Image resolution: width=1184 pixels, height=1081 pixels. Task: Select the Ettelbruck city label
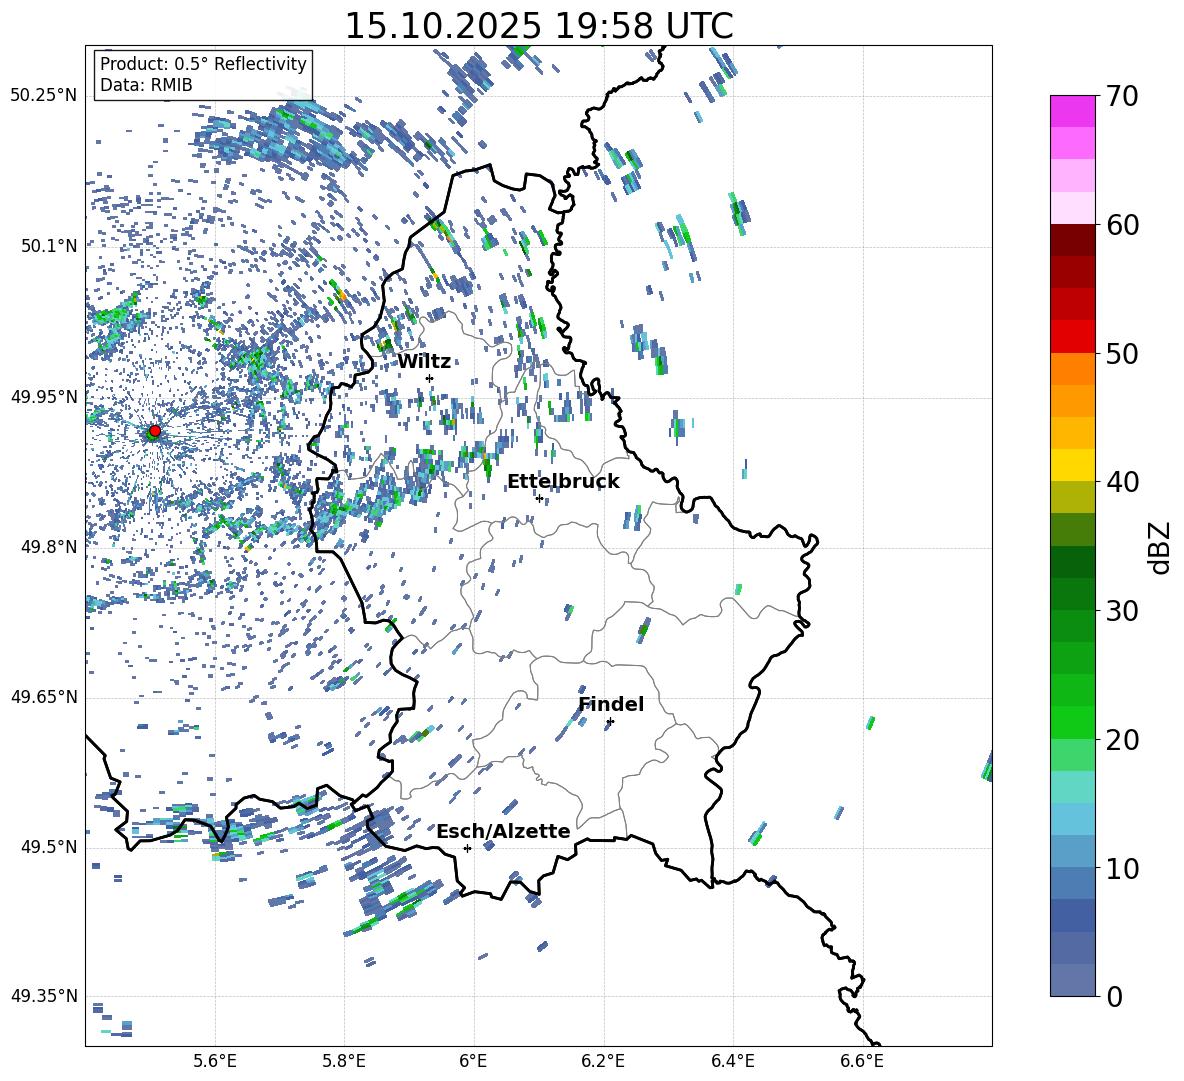[x=563, y=481]
